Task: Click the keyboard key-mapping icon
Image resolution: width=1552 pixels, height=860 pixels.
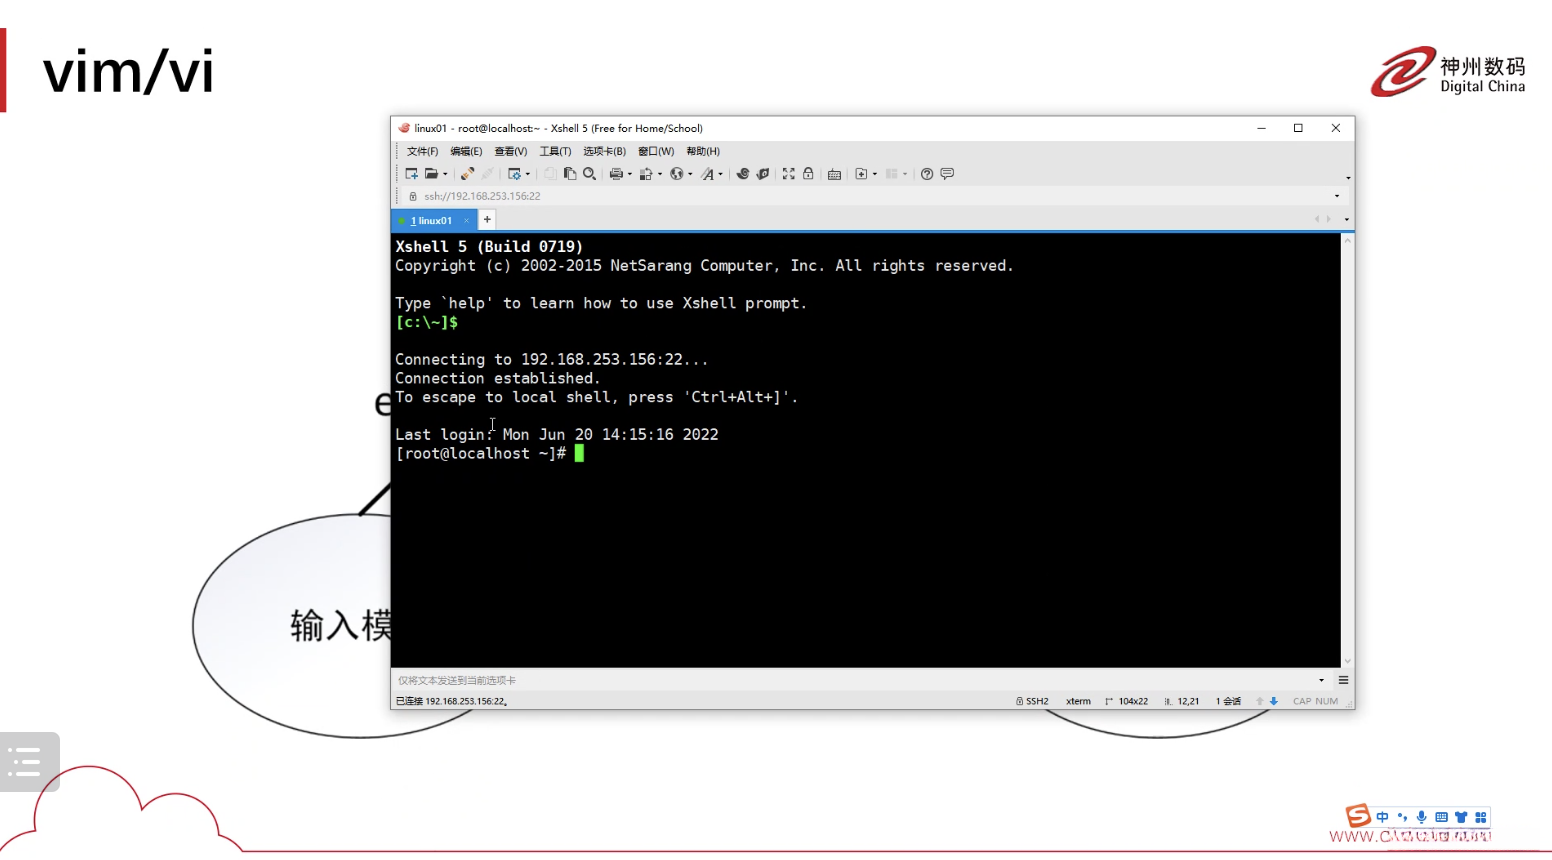Action: [834, 174]
